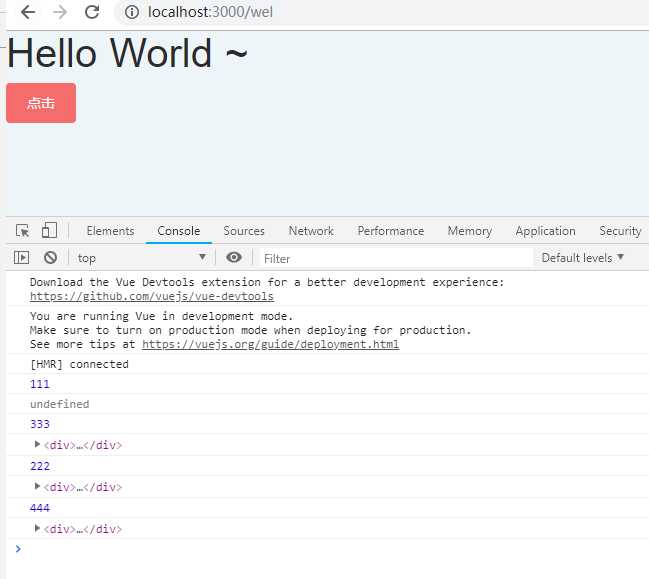Click the browser forward arrow
Screen dimensions: 649x579
click(60, 12)
